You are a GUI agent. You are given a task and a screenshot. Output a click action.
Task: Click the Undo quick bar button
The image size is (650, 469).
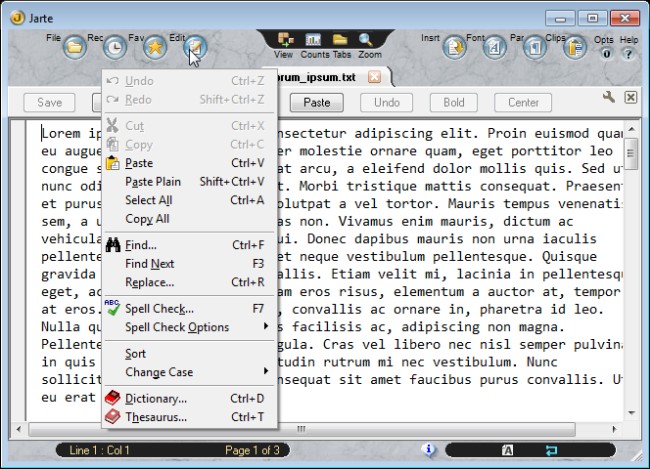386,102
